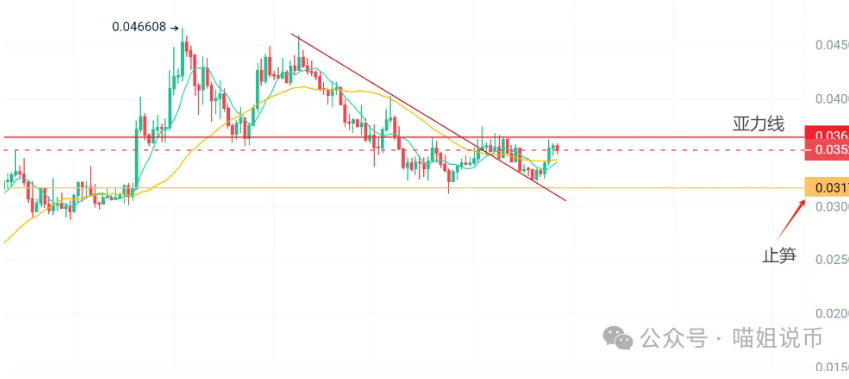Select the descending red trendline

(x=428, y=117)
